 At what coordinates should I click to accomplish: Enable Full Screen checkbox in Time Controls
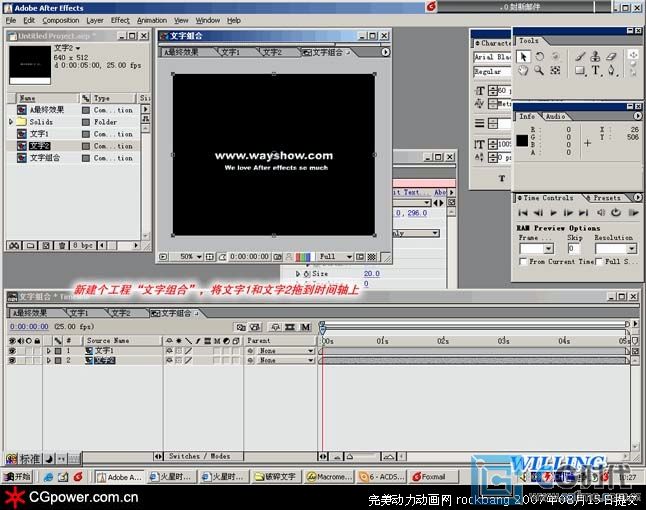(599, 262)
